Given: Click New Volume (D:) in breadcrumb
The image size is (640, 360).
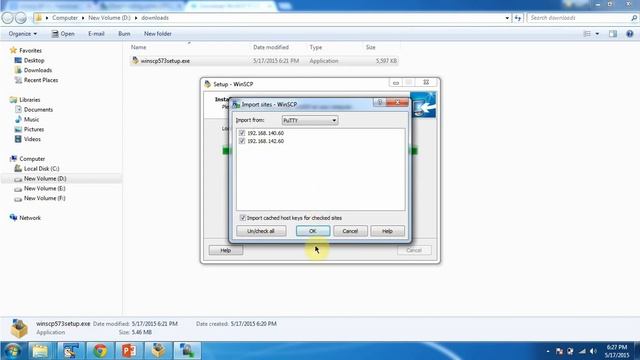Looking at the screenshot, I should (109, 18).
